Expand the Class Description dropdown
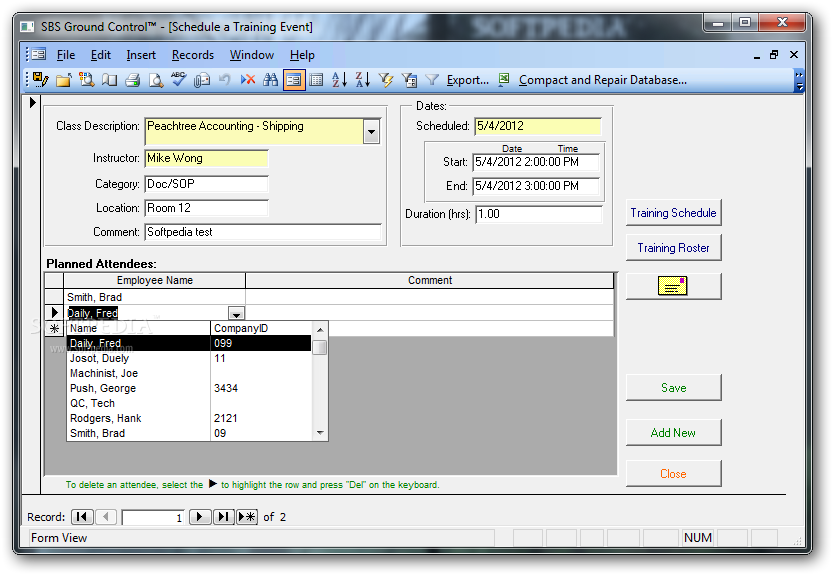 coord(371,131)
